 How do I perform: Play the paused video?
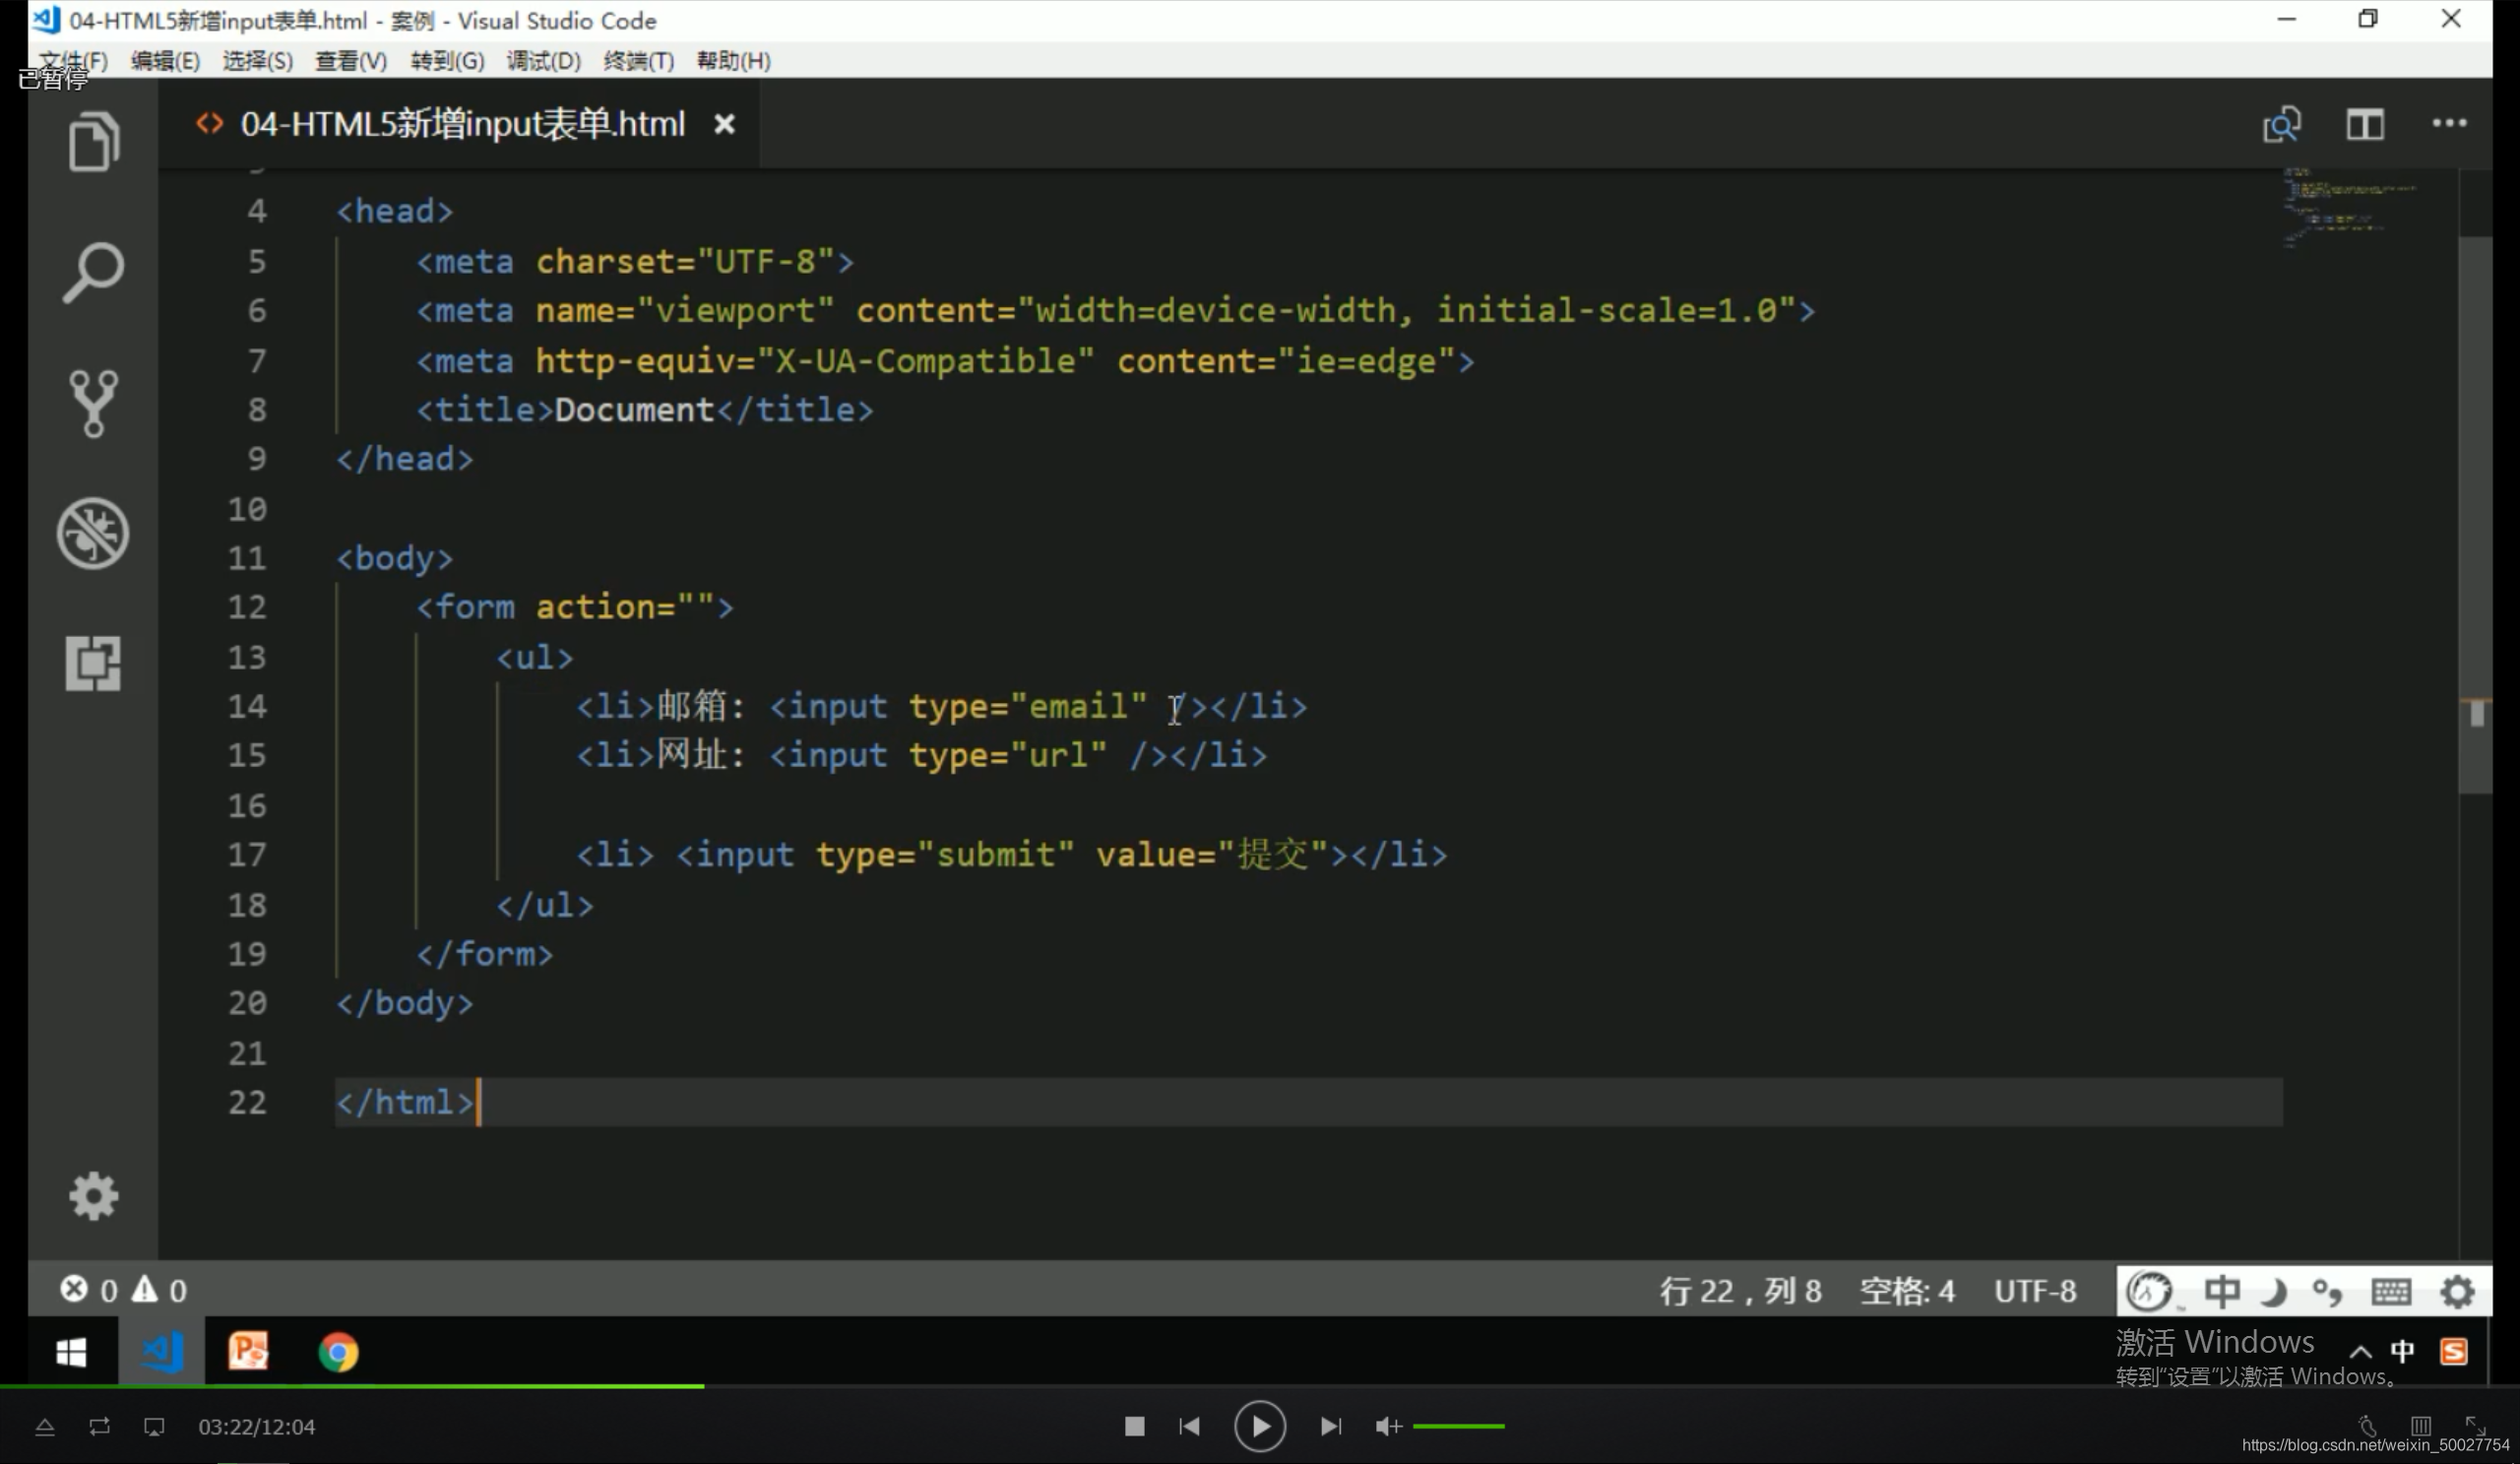tap(1259, 1426)
